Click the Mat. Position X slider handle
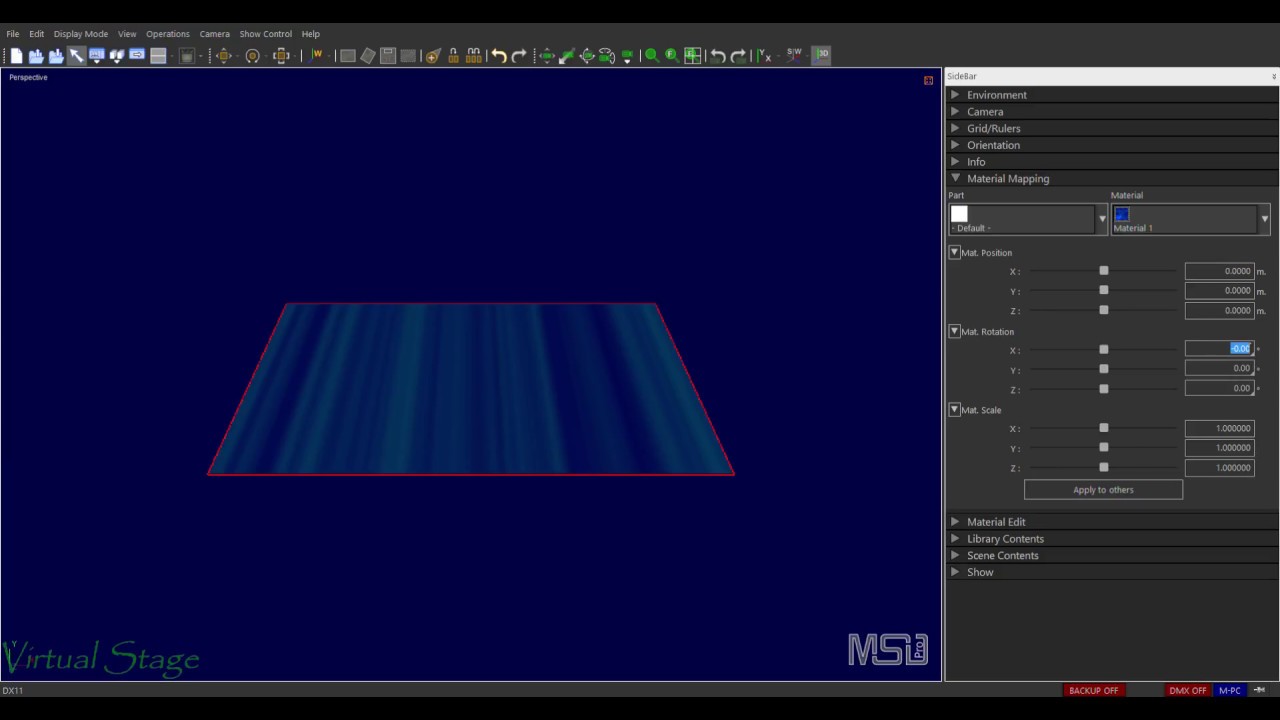The height and width of the screenshot is (720, 1280). (x=1104, y=271)
